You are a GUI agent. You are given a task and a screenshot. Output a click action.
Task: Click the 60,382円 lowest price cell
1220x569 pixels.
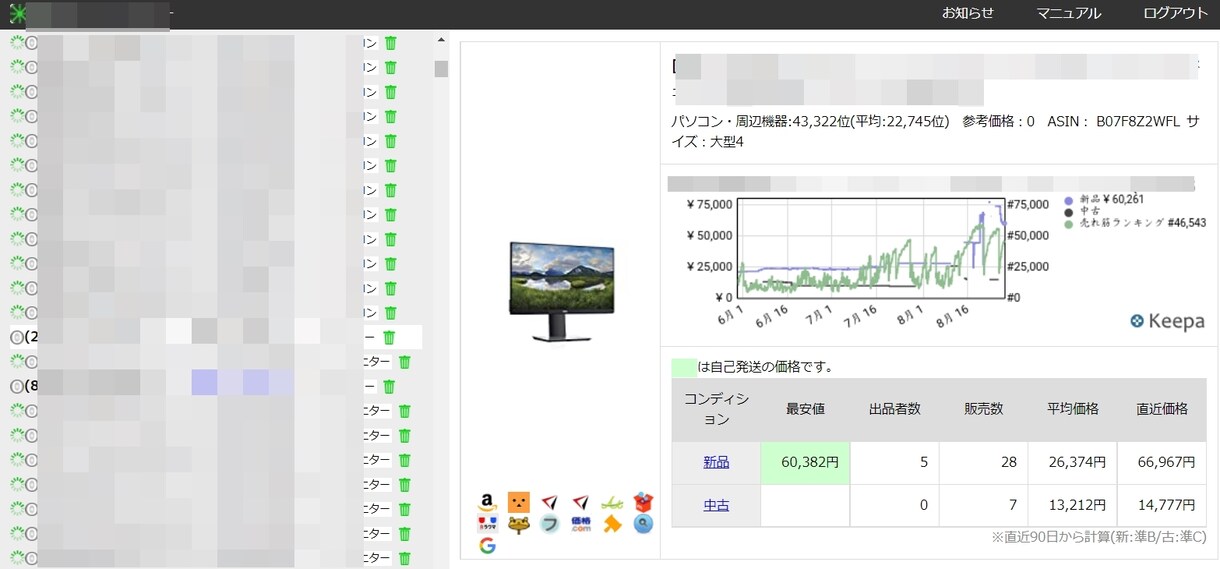805,462
